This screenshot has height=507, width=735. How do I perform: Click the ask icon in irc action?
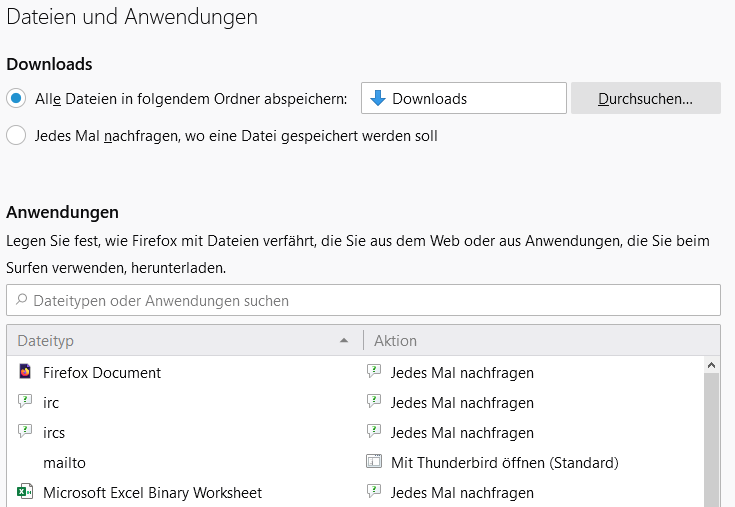coord(374,401)
